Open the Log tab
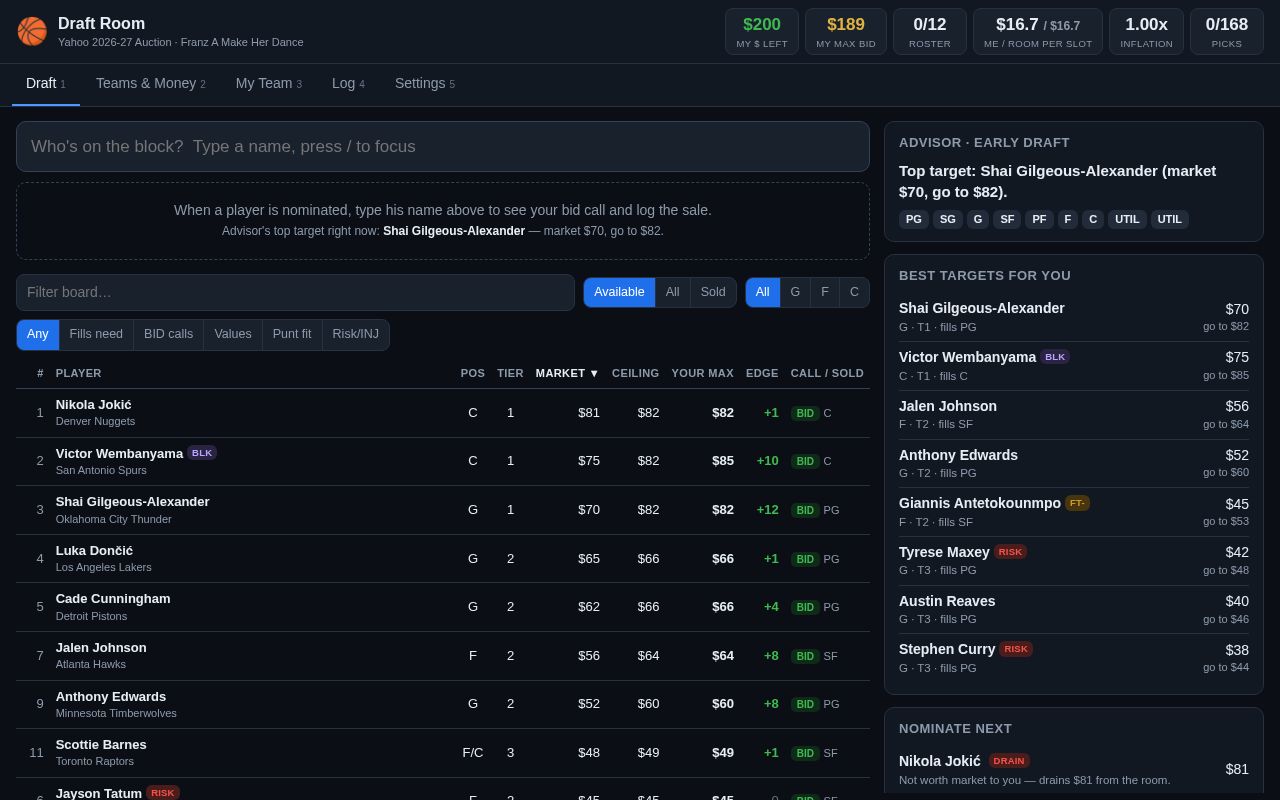Viewport: 1280px width, 800px height. [x=348, y=84]
